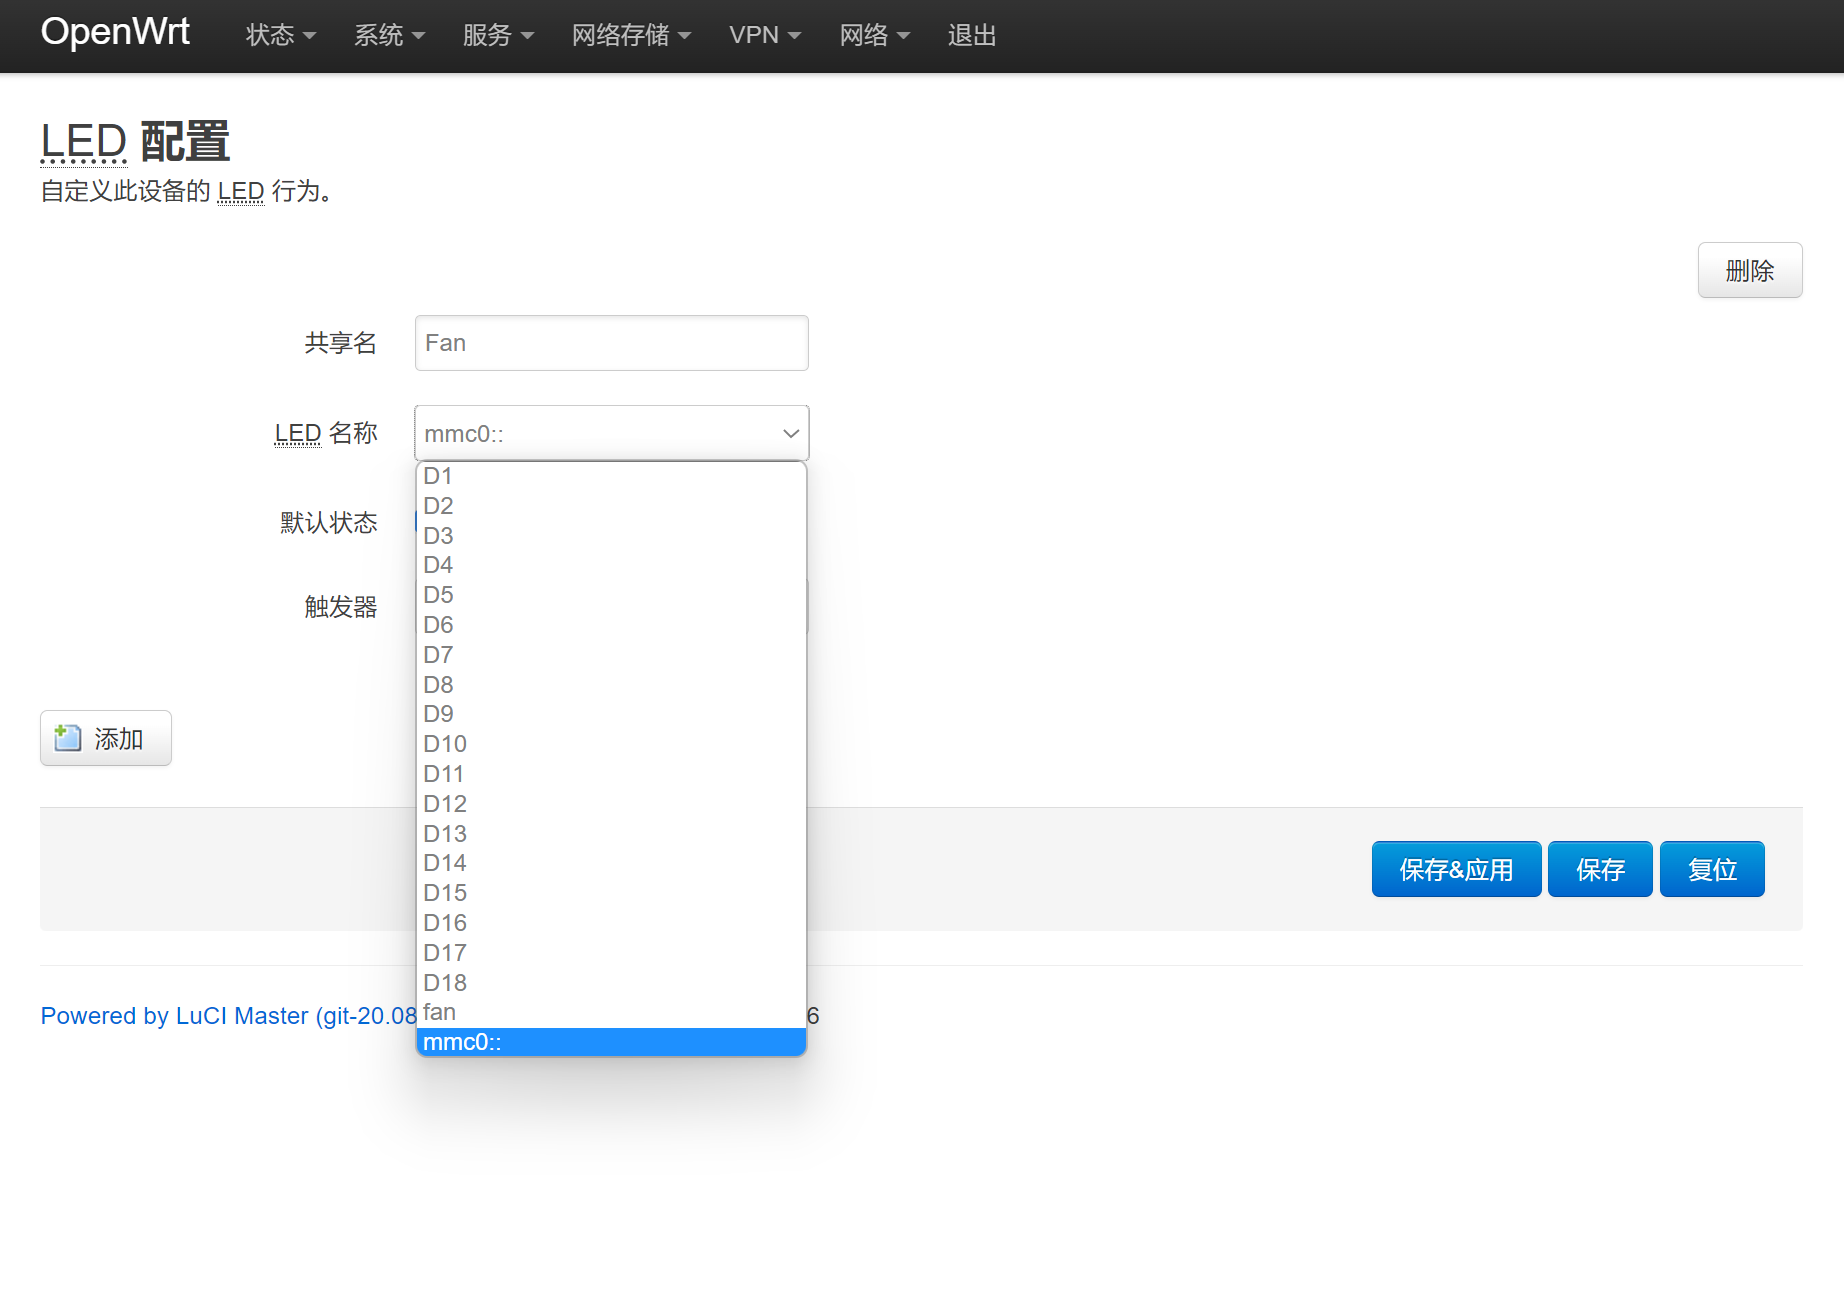
Task: Open the VPN menu
Action: pyautogui.click(x=765, y=35)
